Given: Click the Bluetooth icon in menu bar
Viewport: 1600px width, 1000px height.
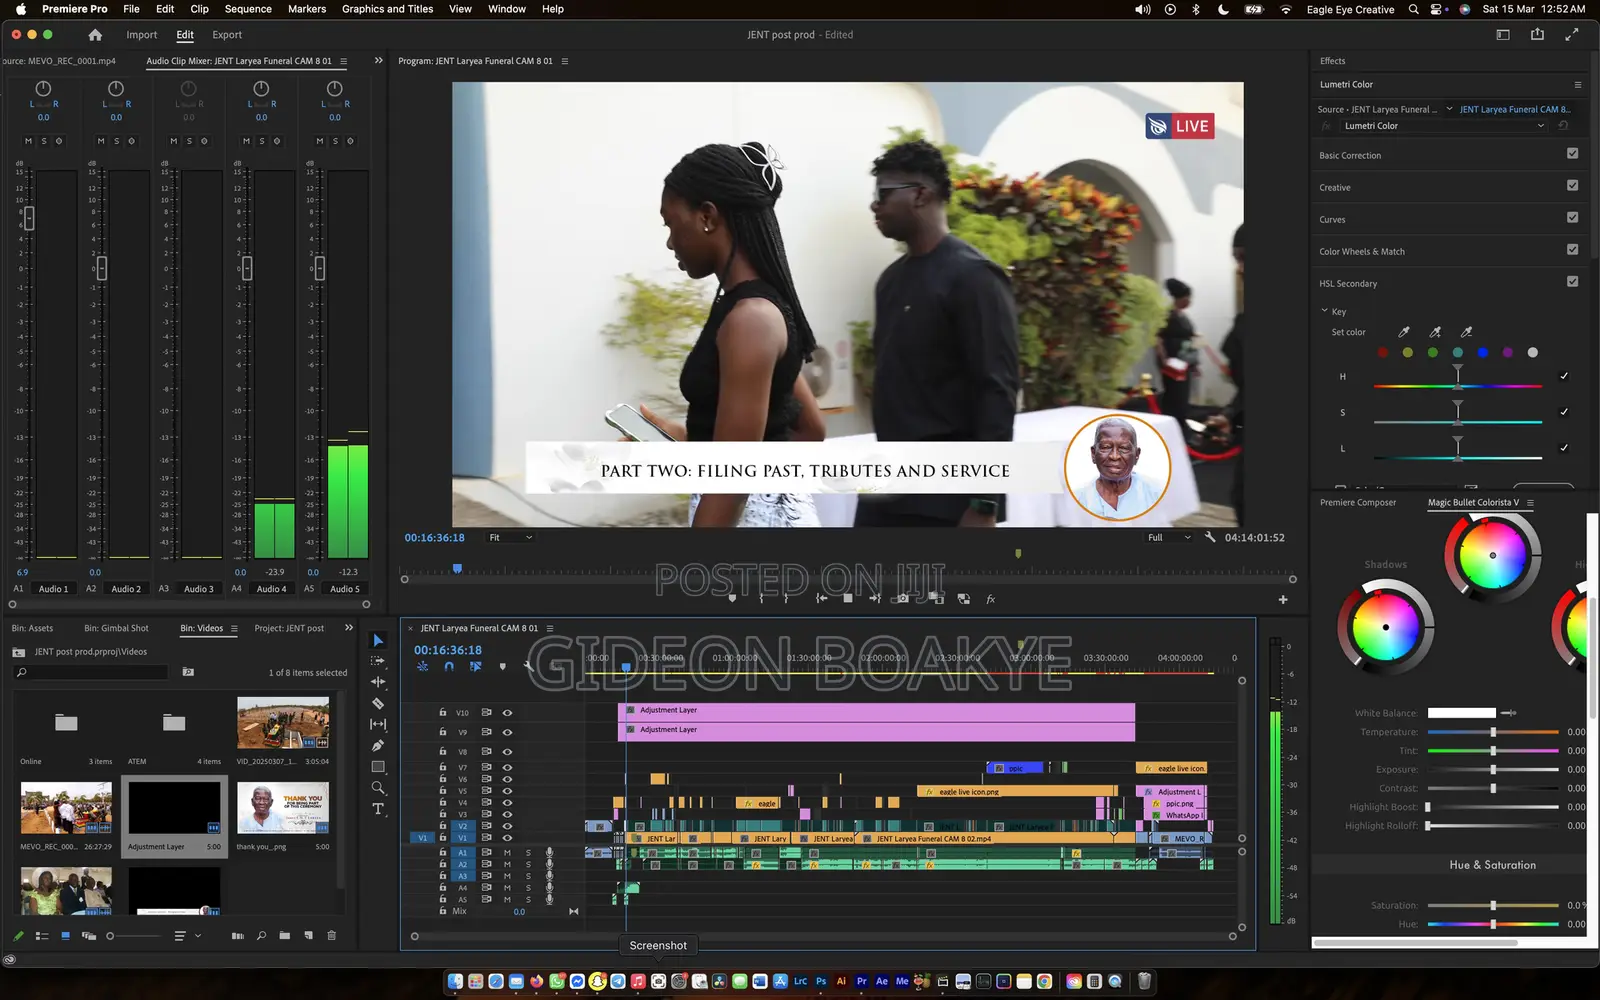Looking at the screenshot, I should [x=1196, y=9].
